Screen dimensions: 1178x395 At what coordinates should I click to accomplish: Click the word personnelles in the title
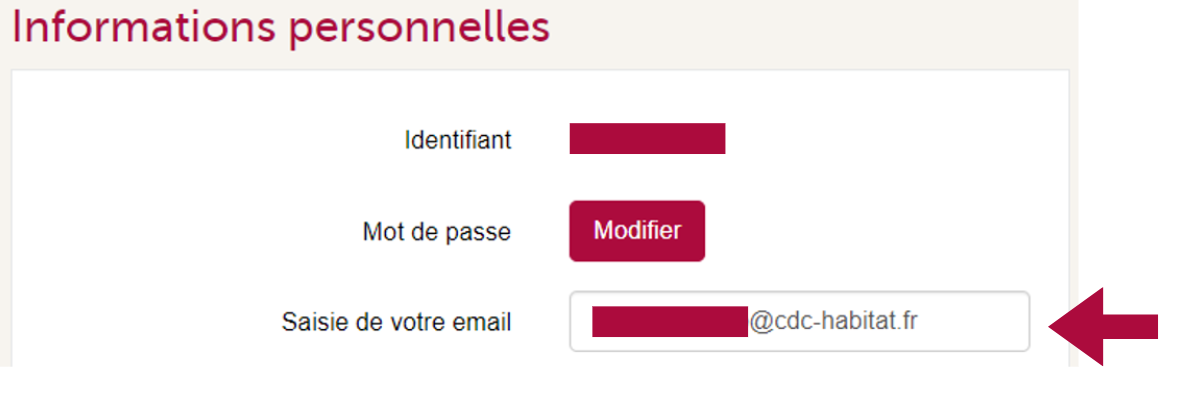(421, 29)
